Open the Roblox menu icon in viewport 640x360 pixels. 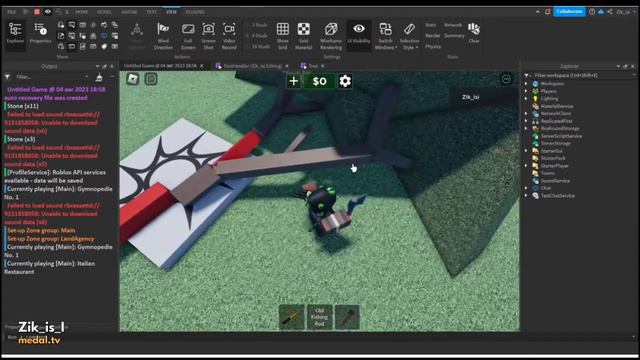click(133, 79)
